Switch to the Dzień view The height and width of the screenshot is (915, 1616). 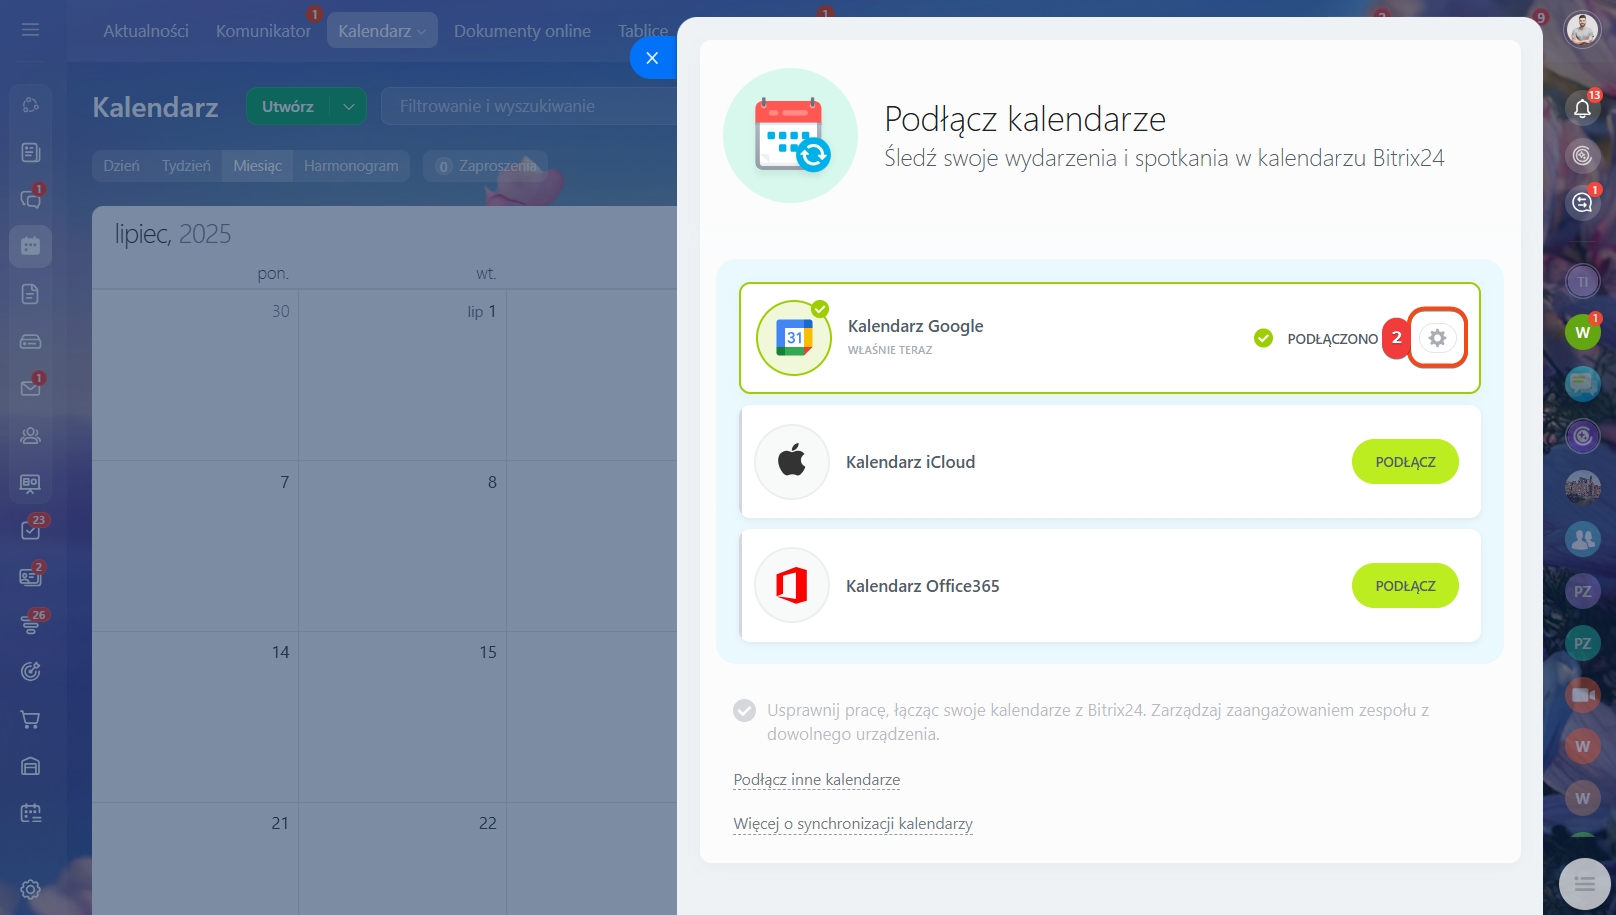tap(121, 166)
